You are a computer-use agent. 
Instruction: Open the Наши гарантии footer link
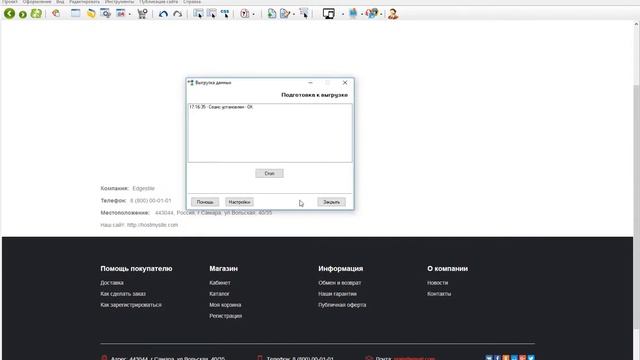click(x=338, y=293)
